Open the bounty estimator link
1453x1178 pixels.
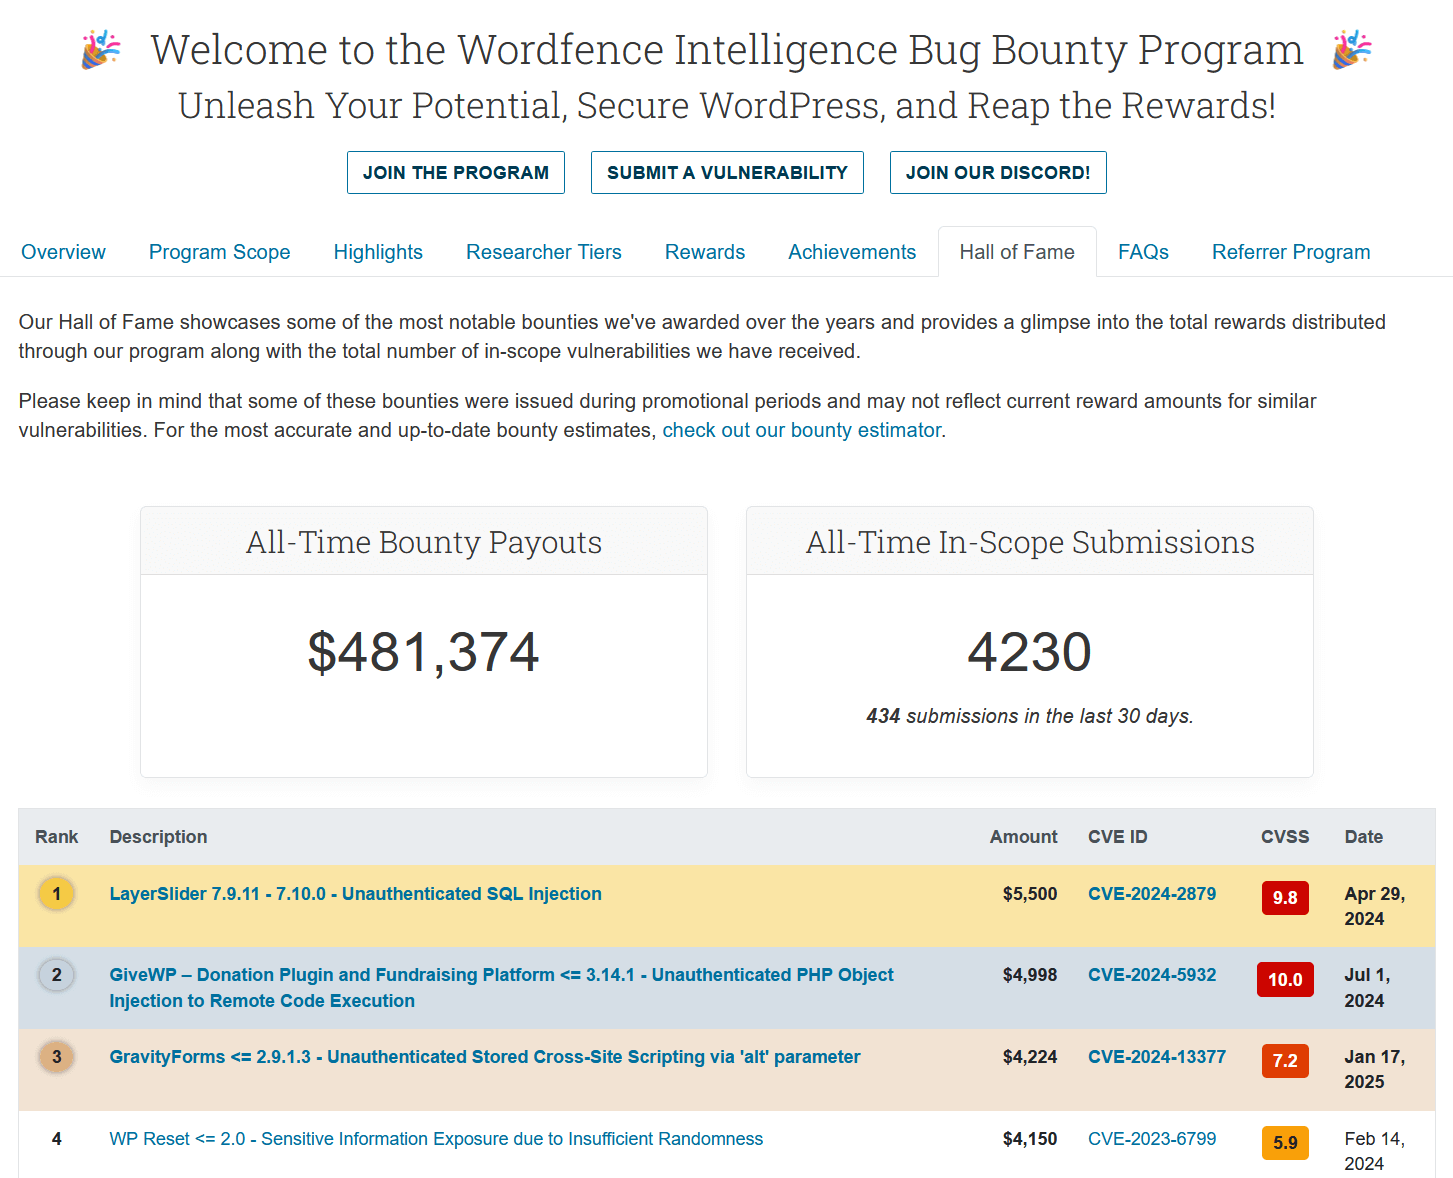[x=801, y=430]
